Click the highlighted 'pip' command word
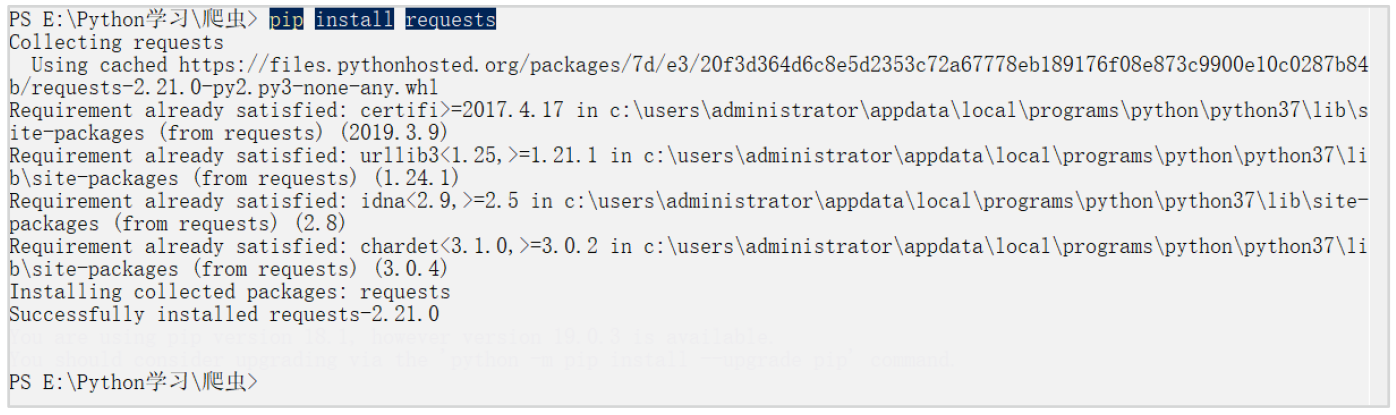Image resolution: width=1396 pixels, height=415 pixels. 286,20
